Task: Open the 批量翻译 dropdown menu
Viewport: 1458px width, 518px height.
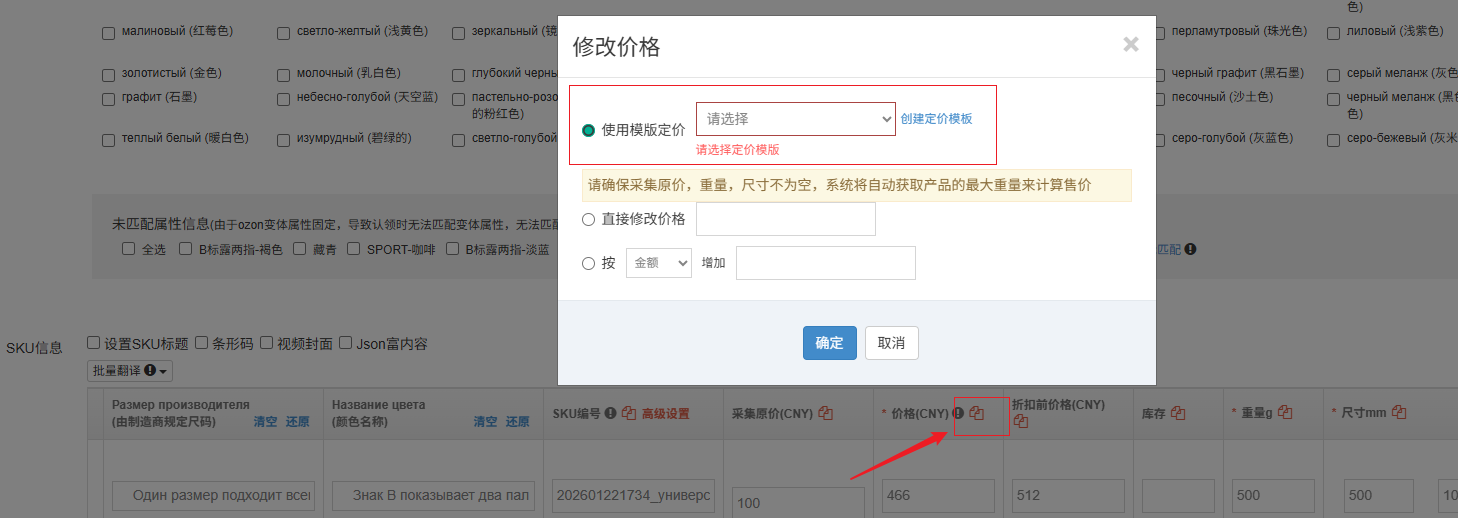Action: pos(131,371)
